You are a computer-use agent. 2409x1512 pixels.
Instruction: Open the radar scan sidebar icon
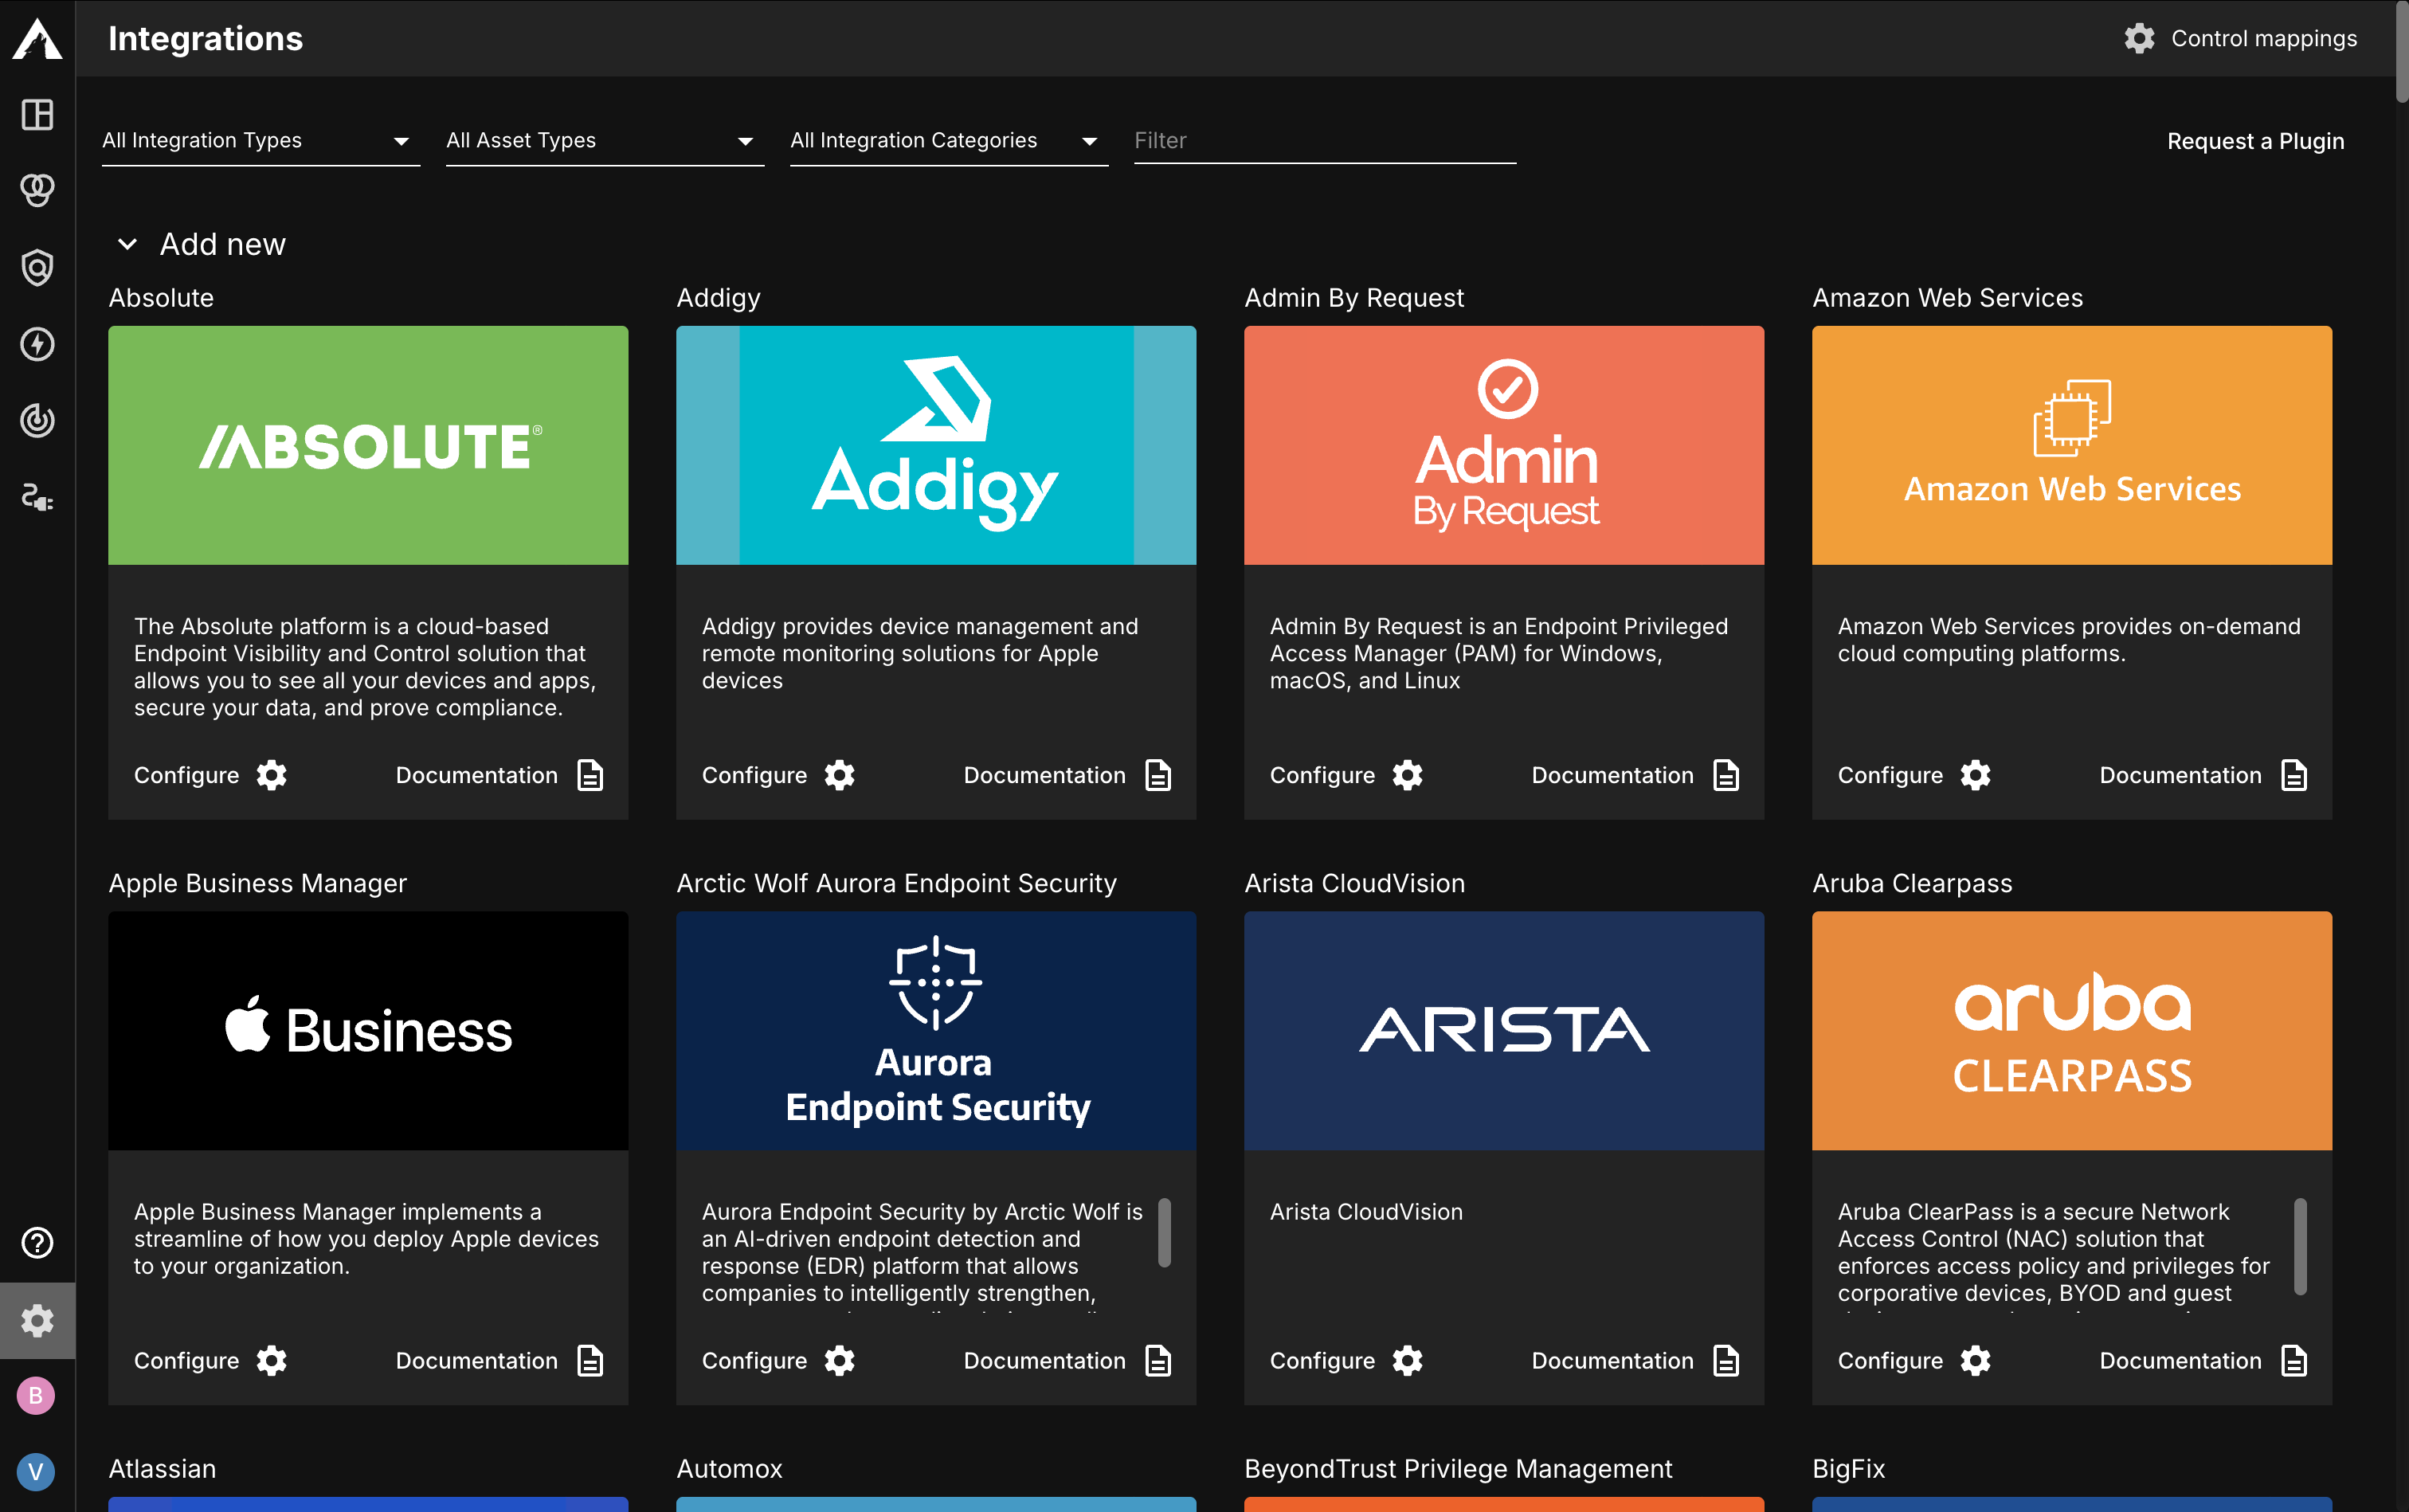point(37,420)
